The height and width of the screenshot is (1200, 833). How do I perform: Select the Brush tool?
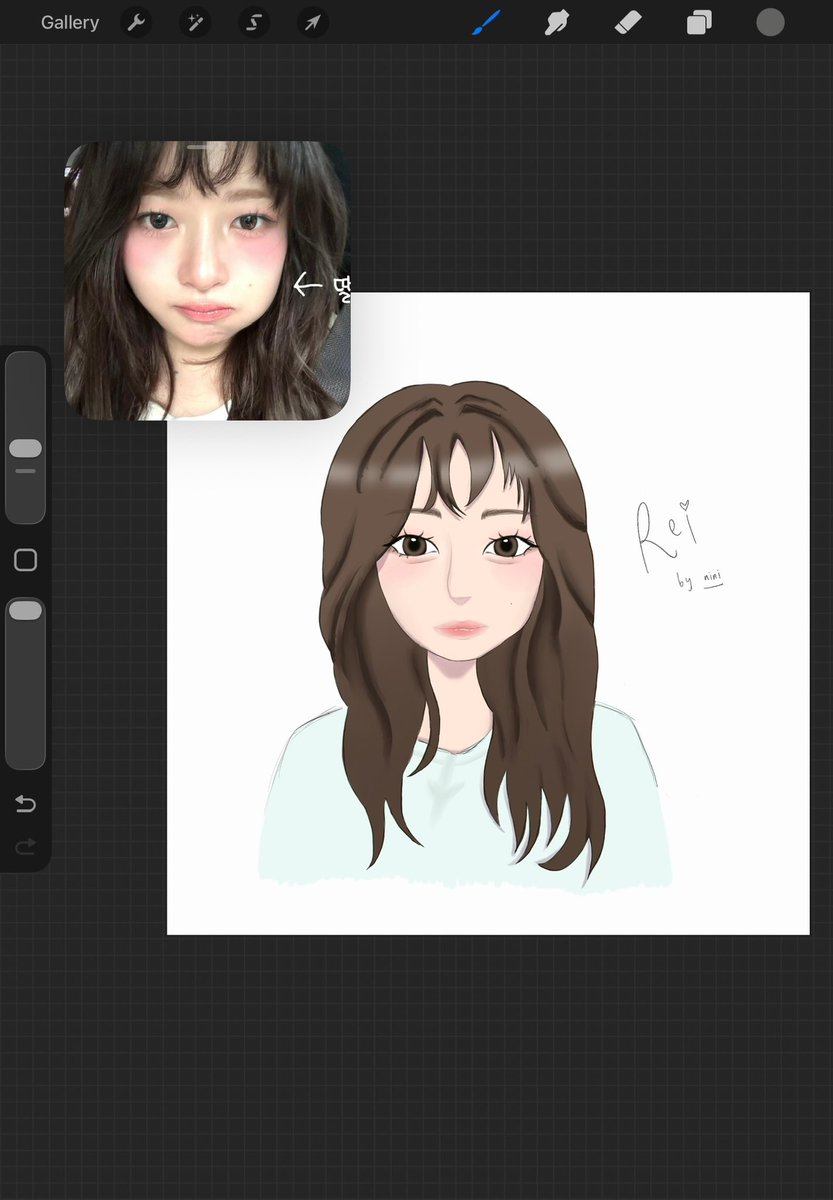(486, 22)
